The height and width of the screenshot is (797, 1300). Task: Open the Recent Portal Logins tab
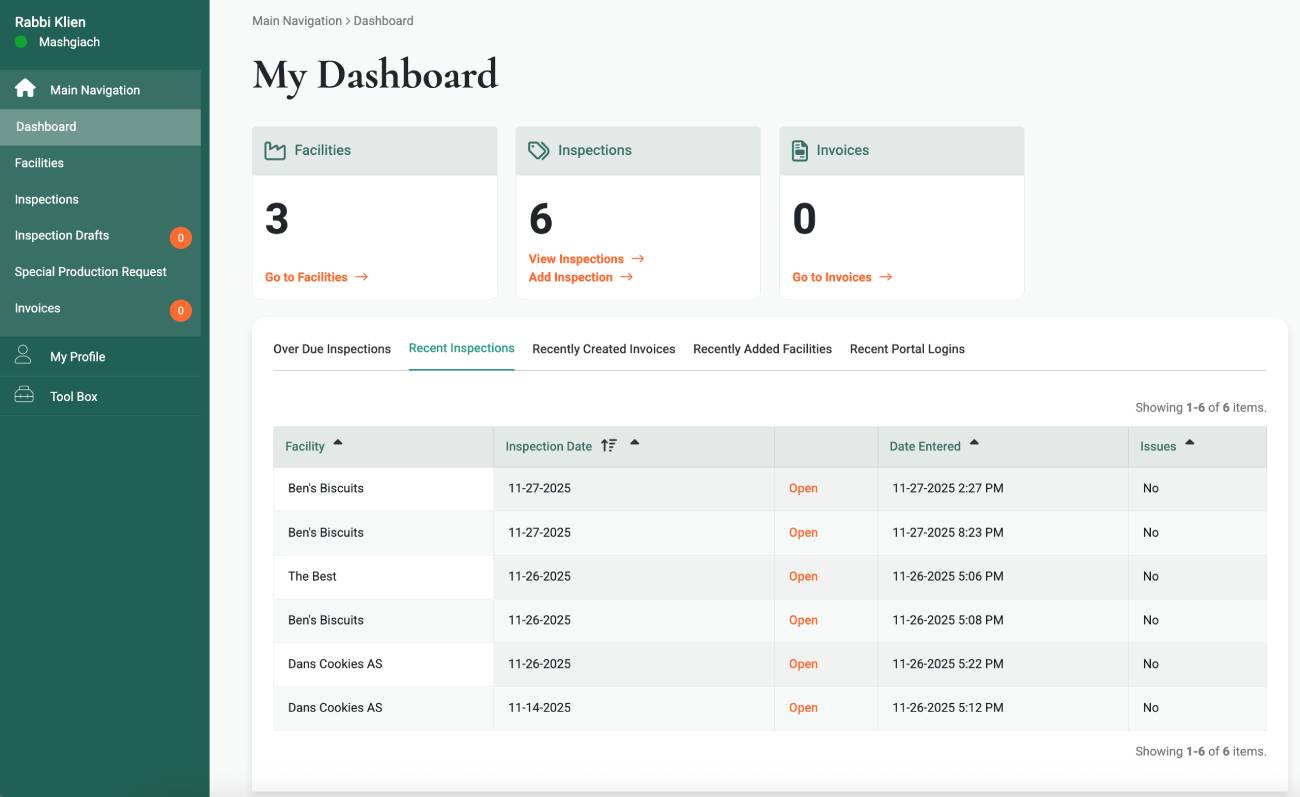[907, 348]
